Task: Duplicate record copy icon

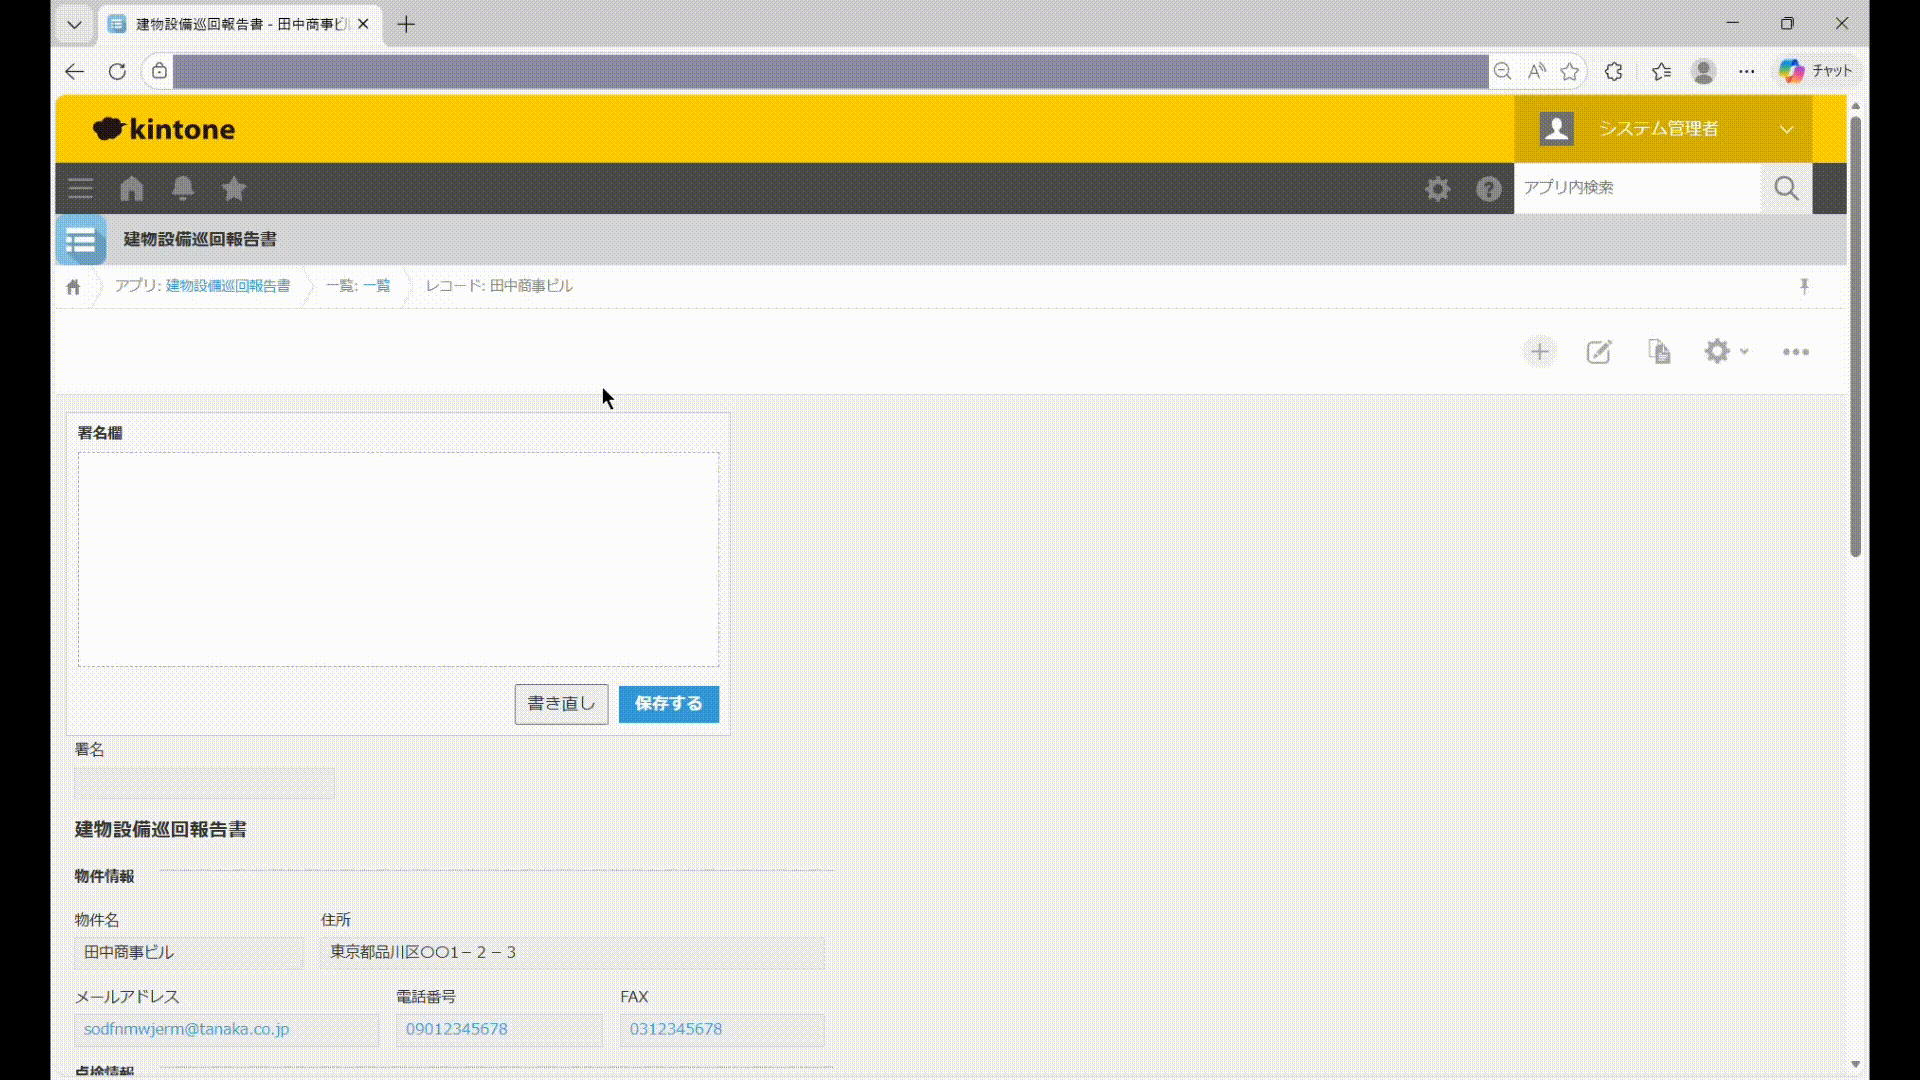Action: 1659,352
